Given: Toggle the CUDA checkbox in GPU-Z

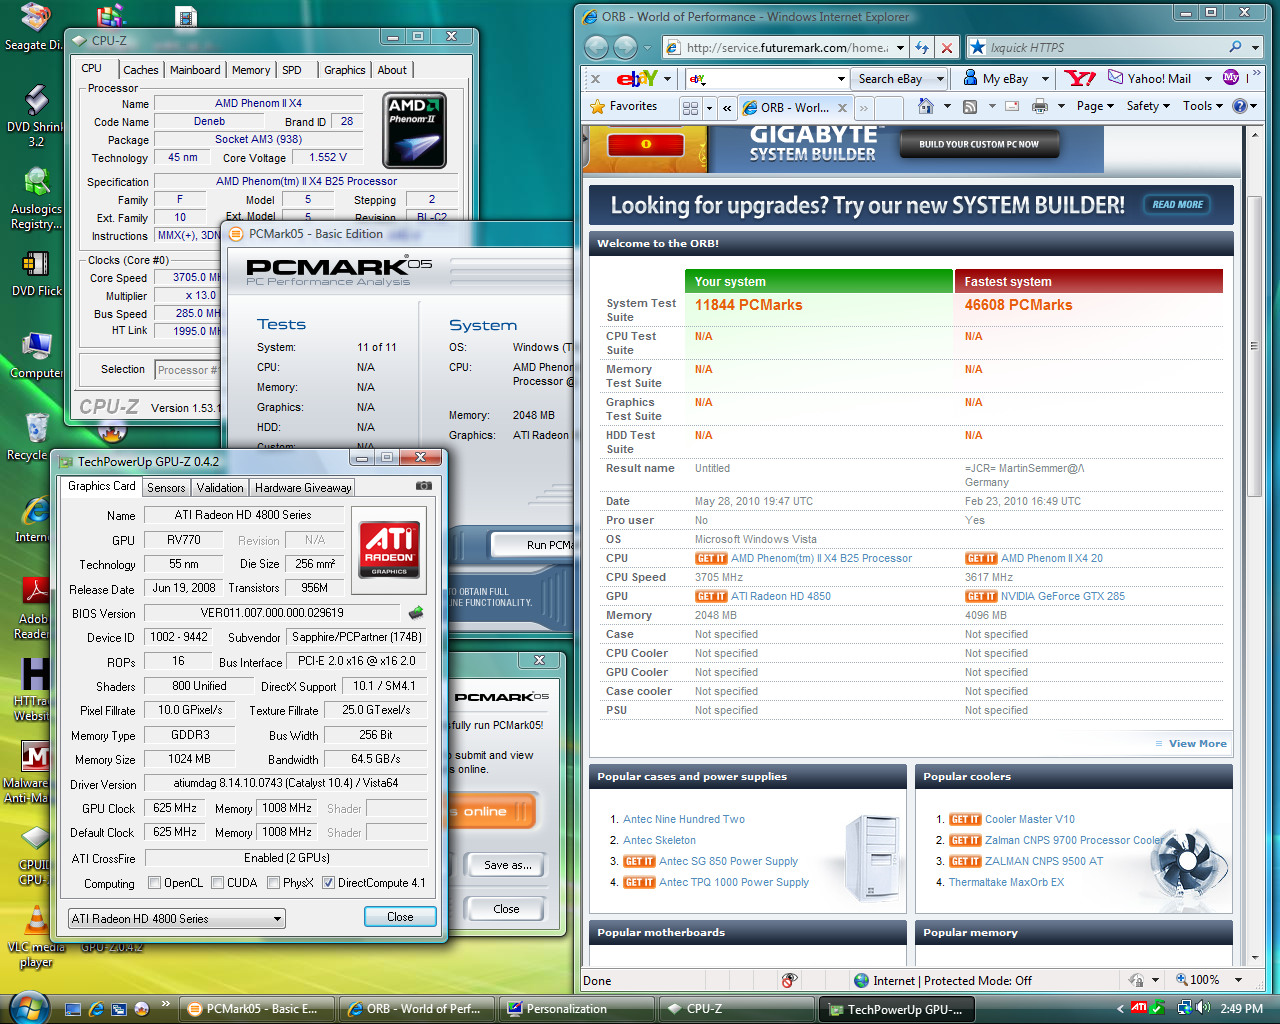Looking at the screenshot, I should pos(217,883).
